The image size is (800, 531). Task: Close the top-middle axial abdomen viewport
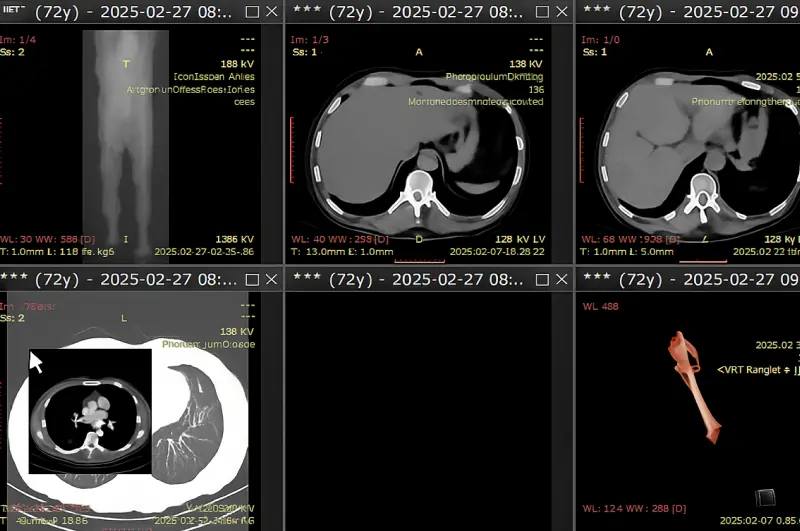point(562,12)
